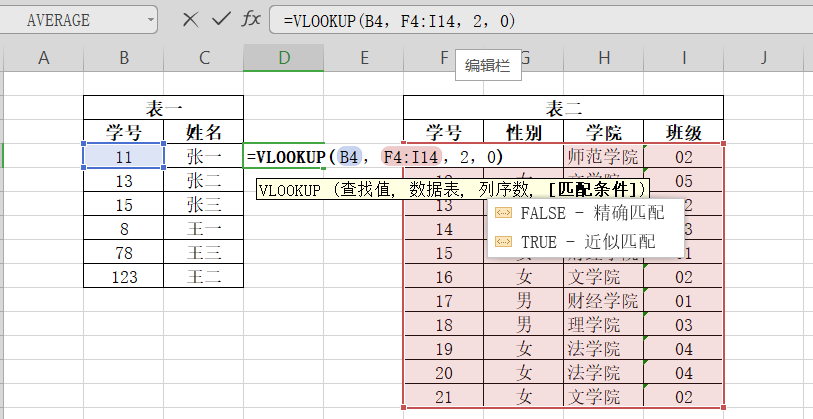Select column B header
Viewport: 813px width, 419px height.
pos(124,58)
